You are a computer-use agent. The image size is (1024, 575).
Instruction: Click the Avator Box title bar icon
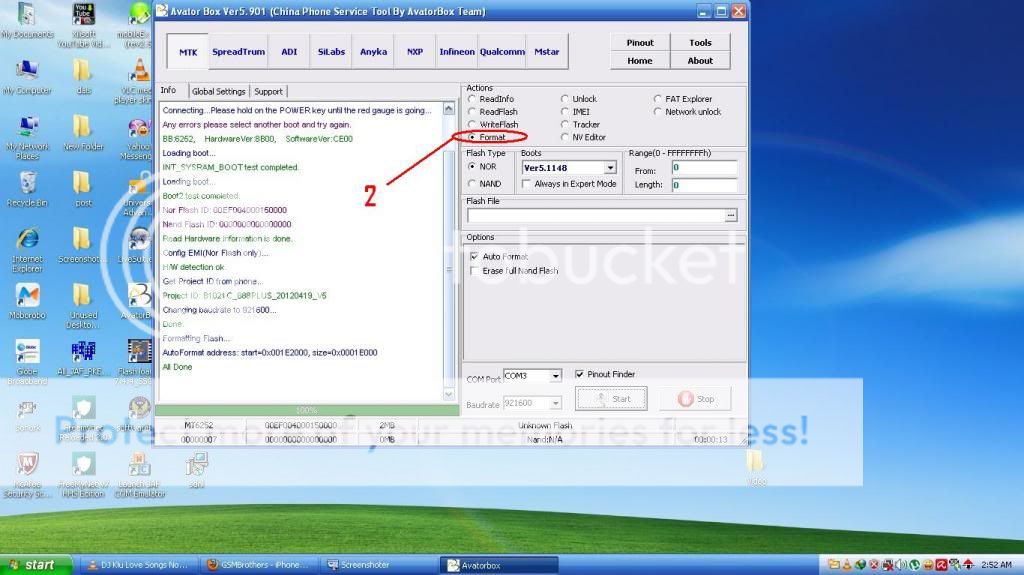(161, 11)
